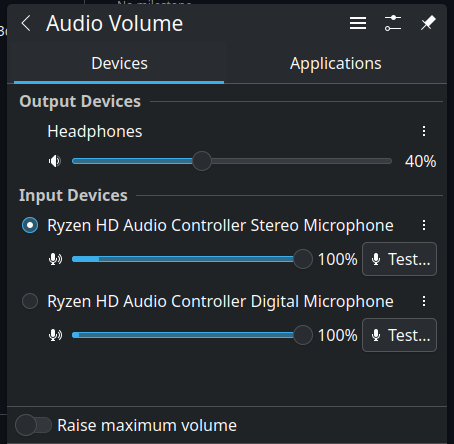The height and width of the screenshot is (444, 454).
Task: Switch to the Devices tab
Action: click(119, 63)
